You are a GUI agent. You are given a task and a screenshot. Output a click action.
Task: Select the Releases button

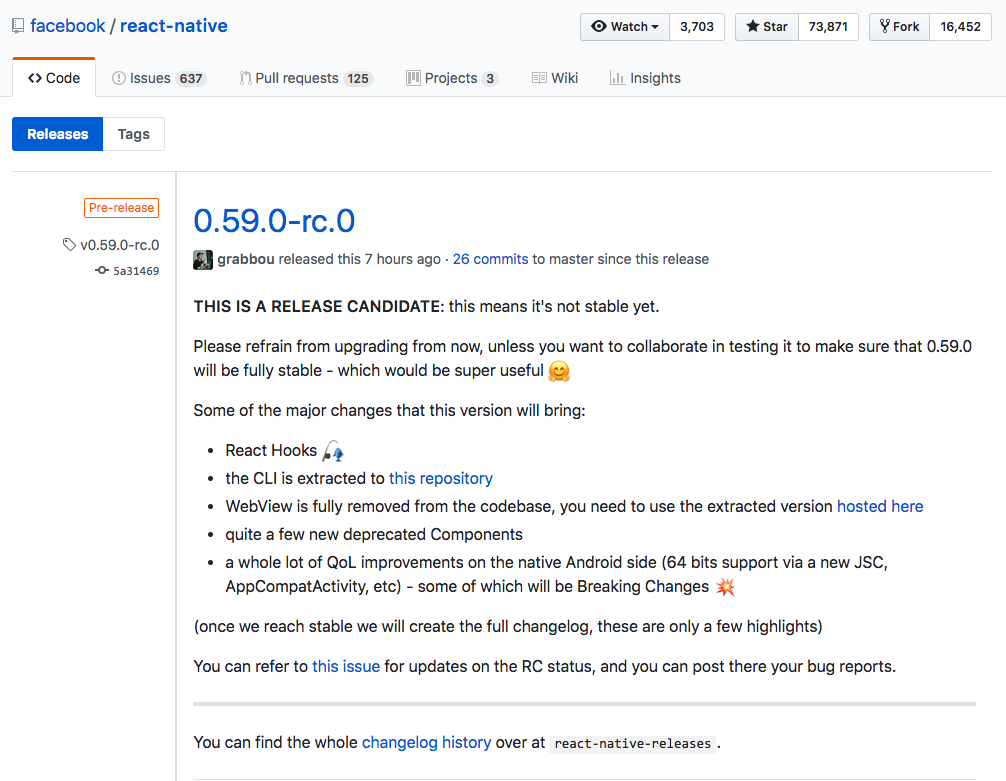(x=58, y=134)
